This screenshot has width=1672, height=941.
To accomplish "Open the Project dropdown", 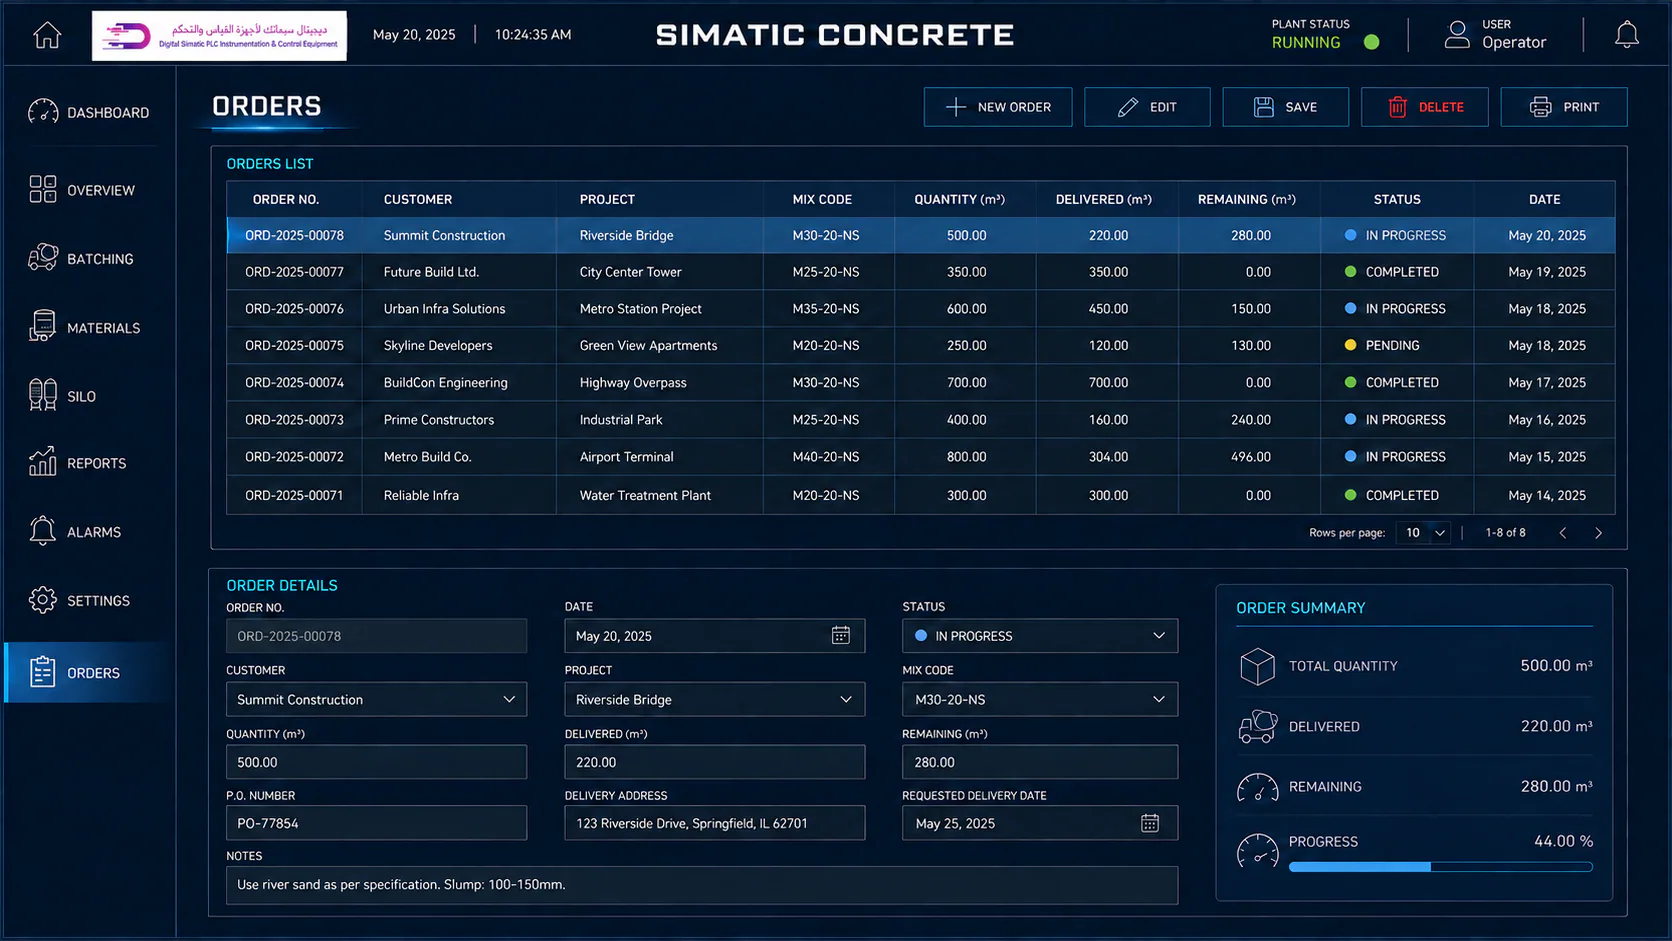I will tap(714, 699).
